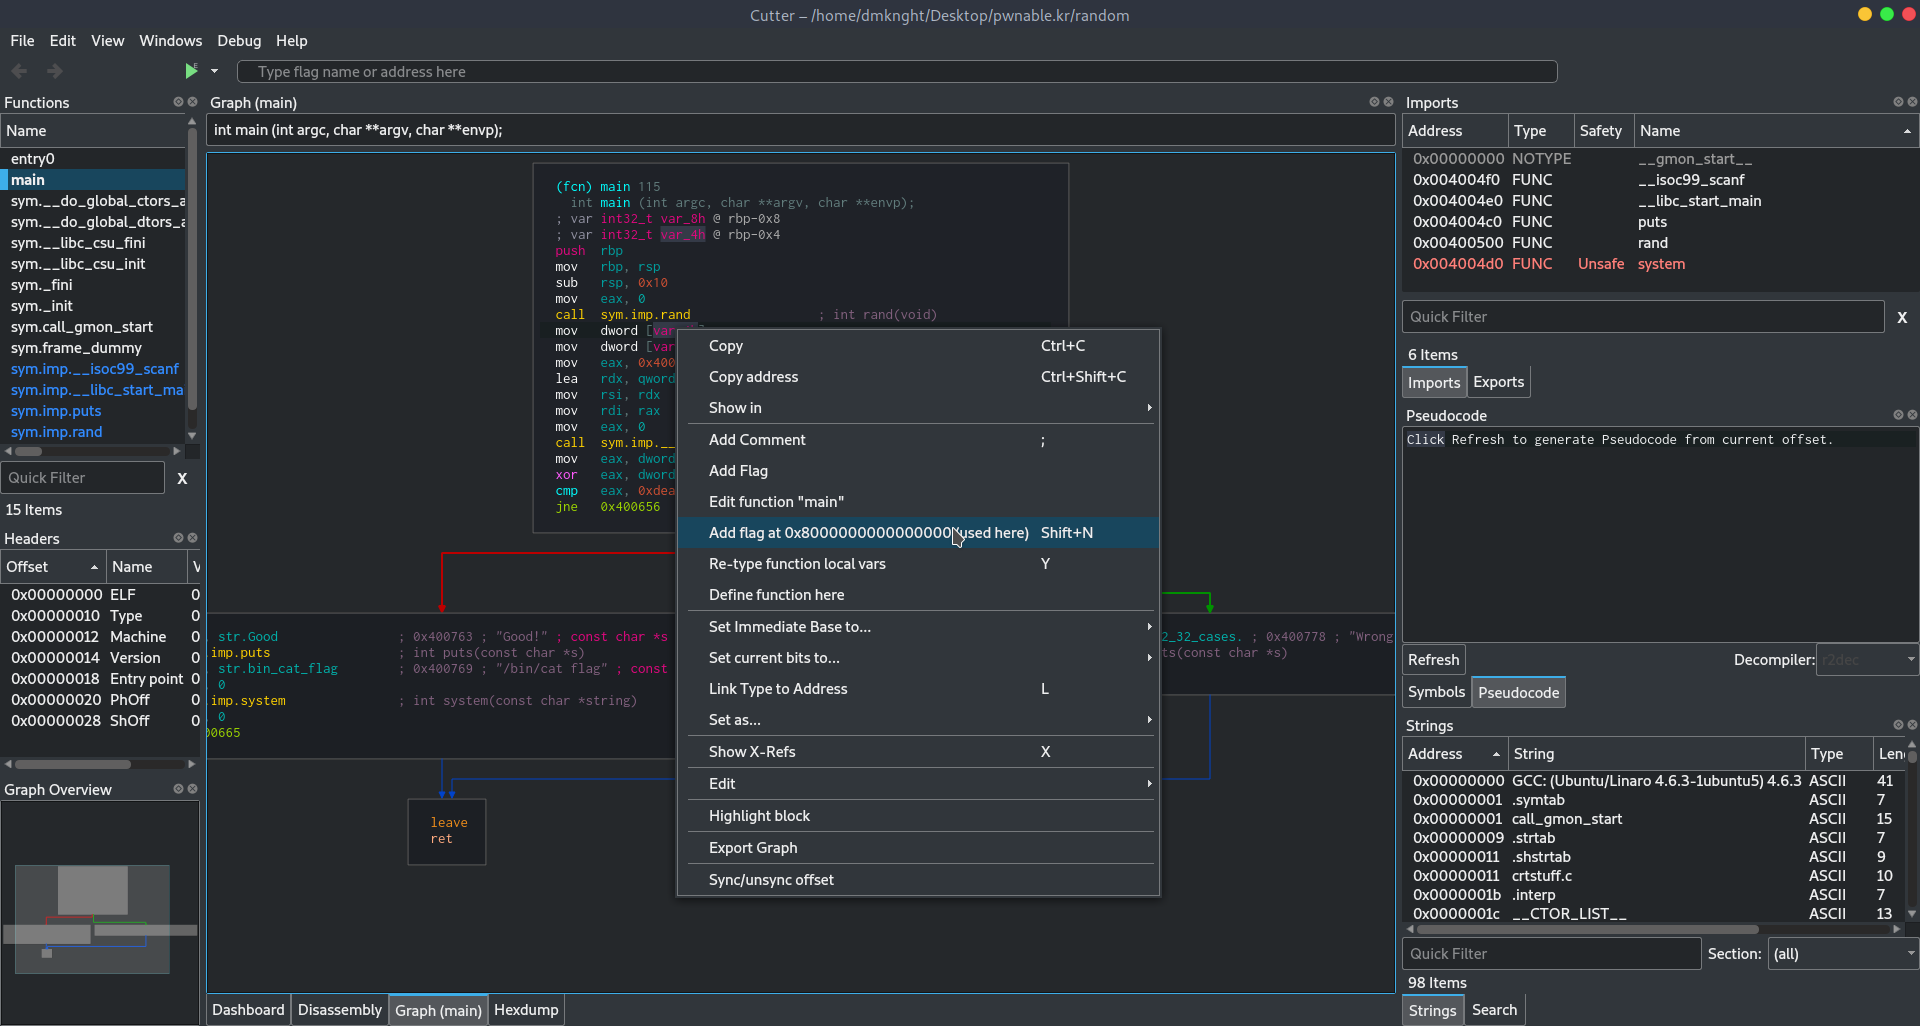
Task: Select the Unsafe system import row
Action: click(x=1659, y=264)
